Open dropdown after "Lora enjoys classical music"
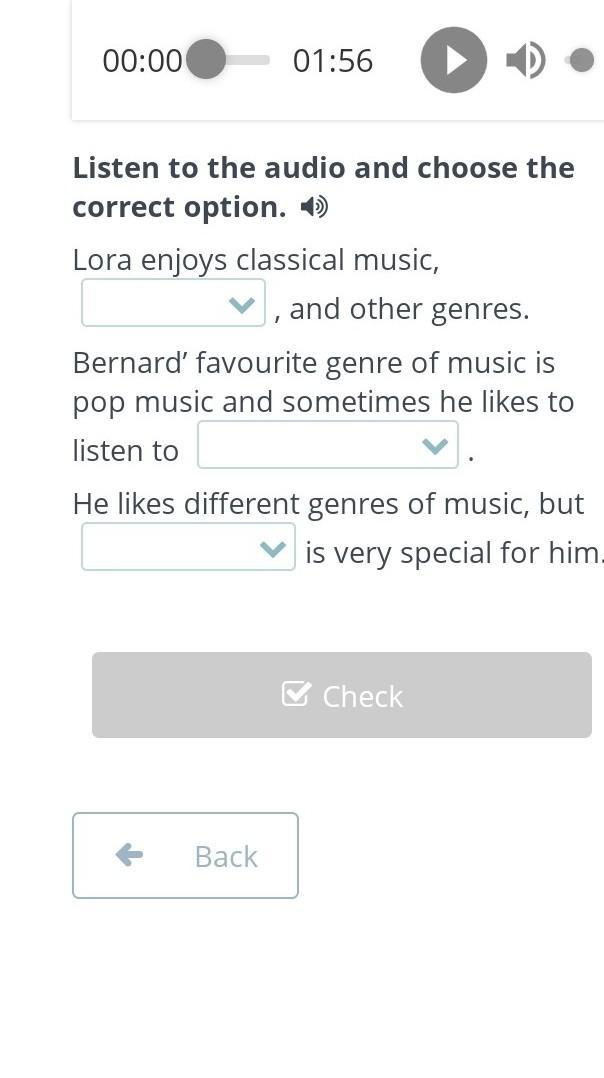Viewport: 604px width, 1078px height. click(x=173, y=303)
